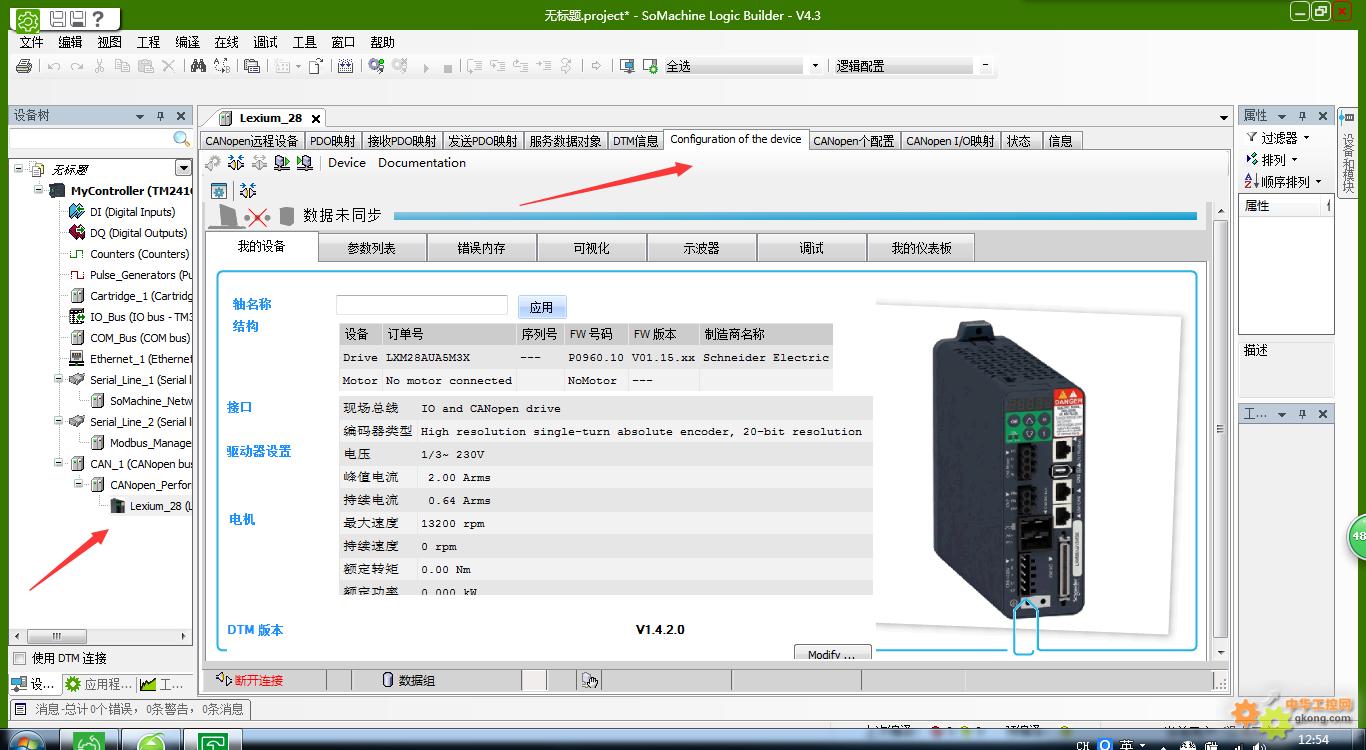Click the arrows icon beside blue window icon
The image size is (1366, 750).
248,190
